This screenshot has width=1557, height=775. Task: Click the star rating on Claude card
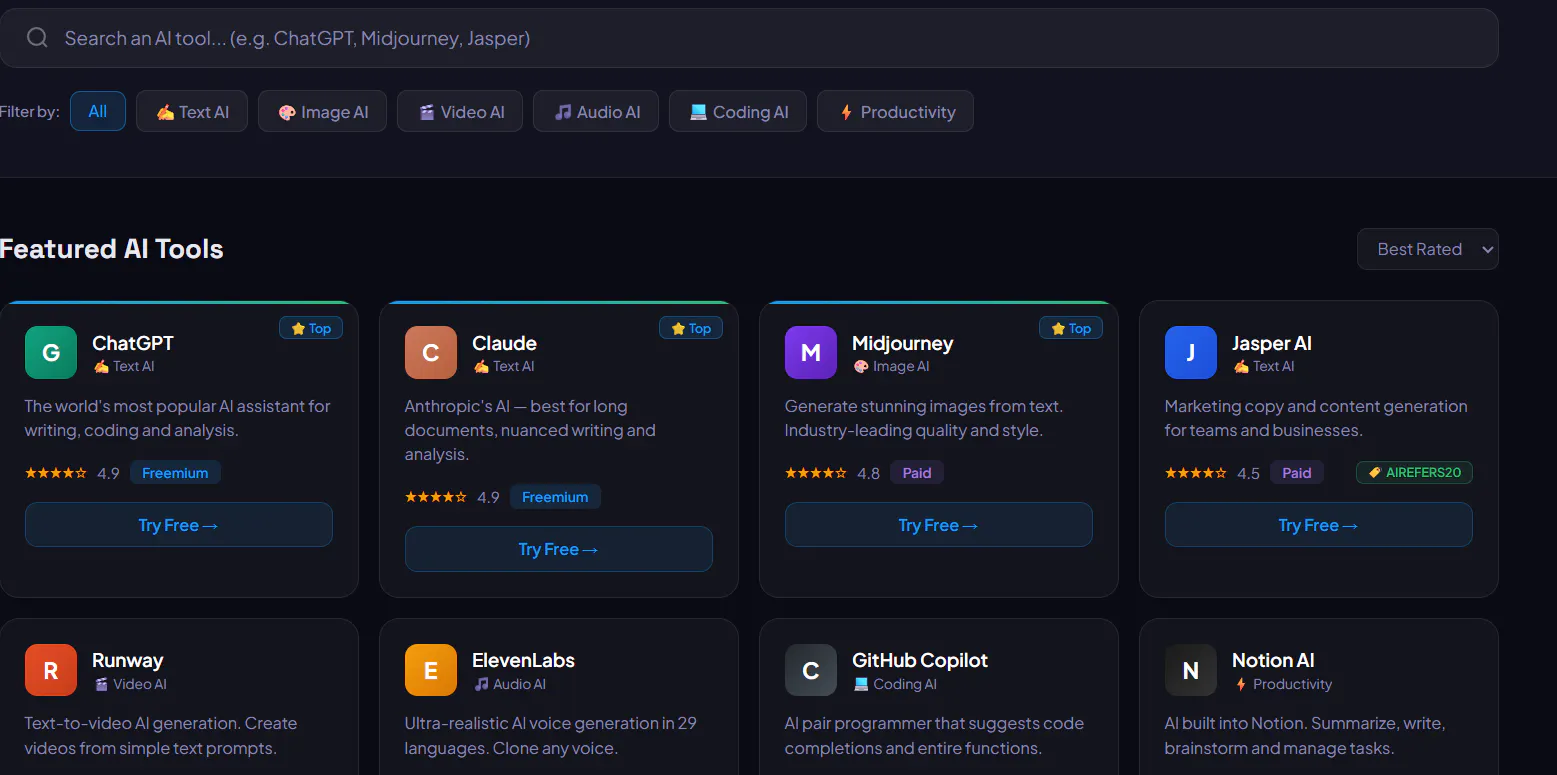tap(436, 497)
